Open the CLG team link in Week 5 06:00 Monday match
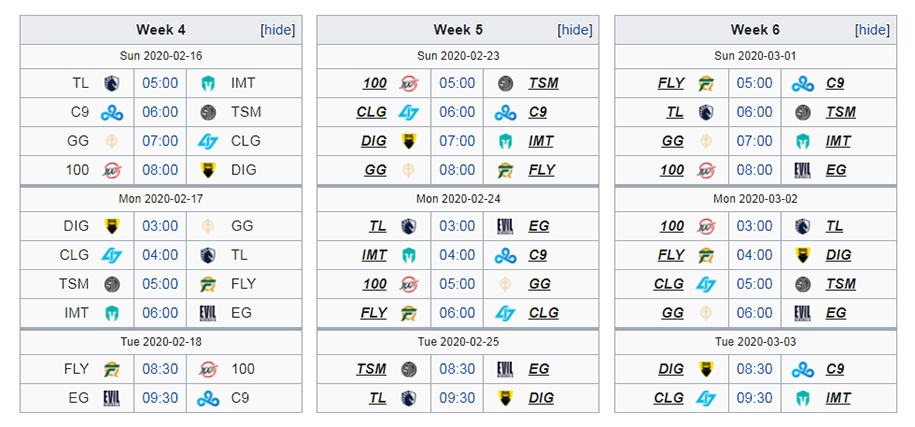The width and height of the screenshot is (915, 427). click(x=543, y=313)
